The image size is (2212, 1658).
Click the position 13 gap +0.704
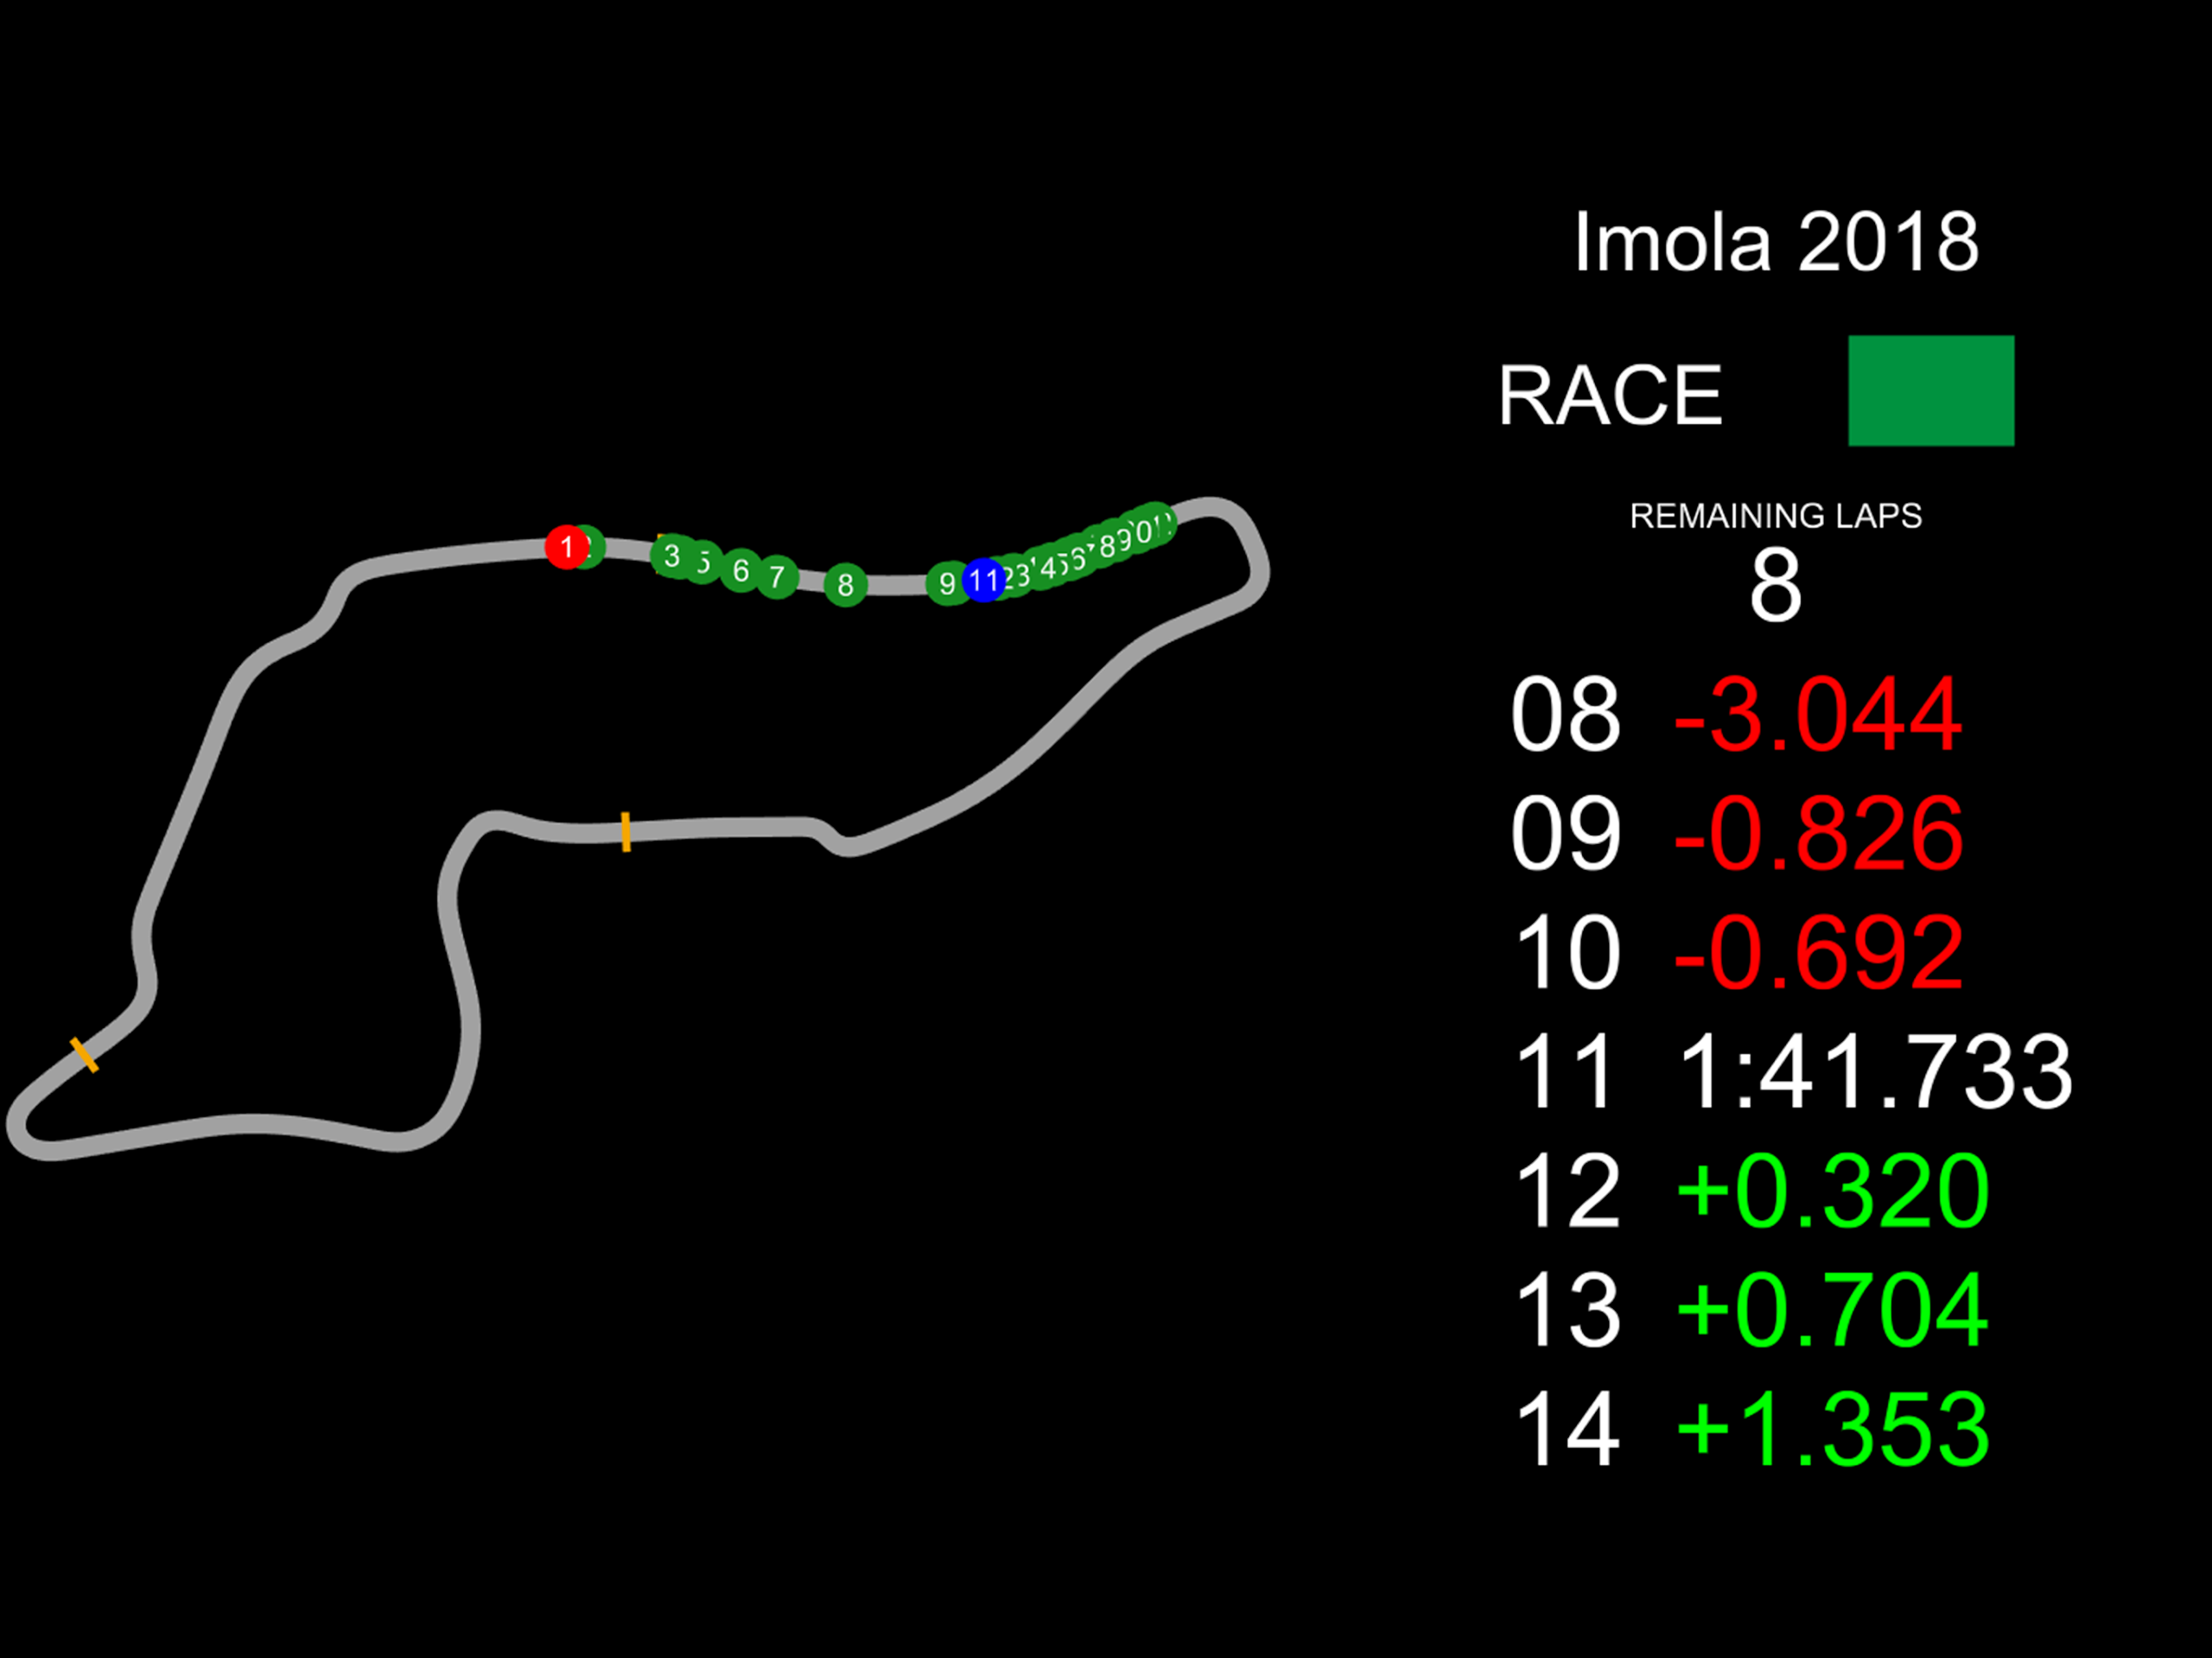[1832, 1310]
